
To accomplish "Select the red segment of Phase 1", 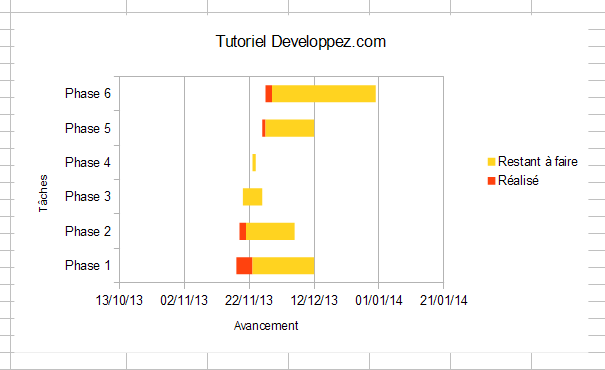I will [244, 265].
